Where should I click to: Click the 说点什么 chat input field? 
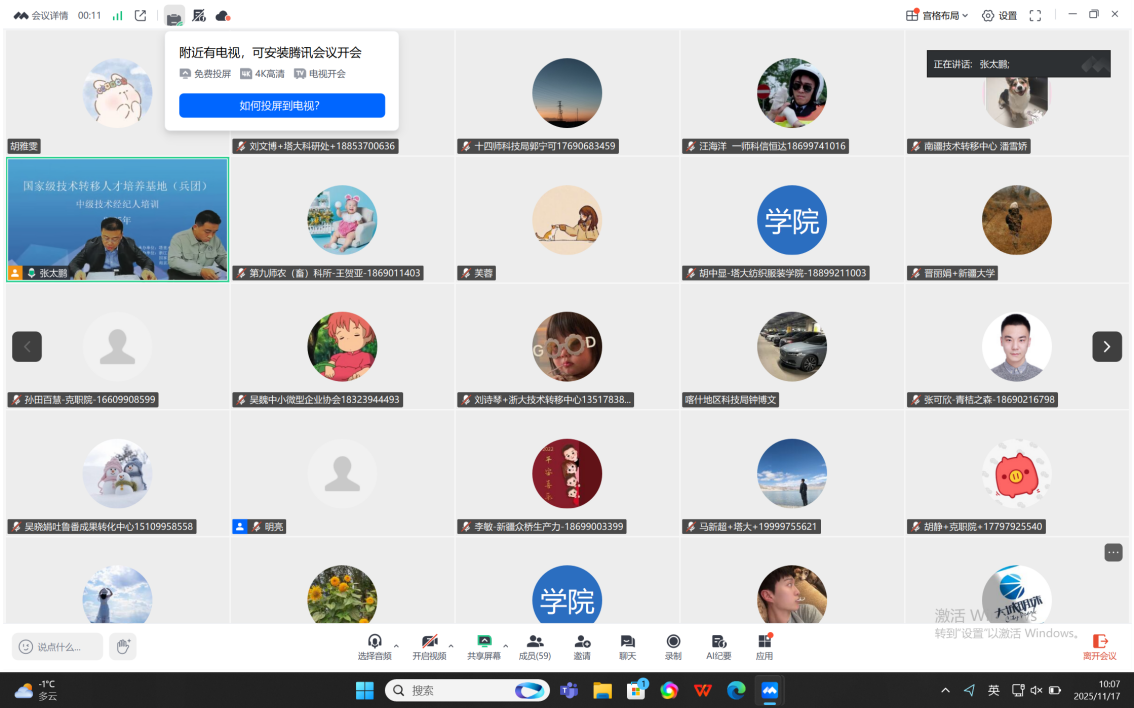(58, 647)
